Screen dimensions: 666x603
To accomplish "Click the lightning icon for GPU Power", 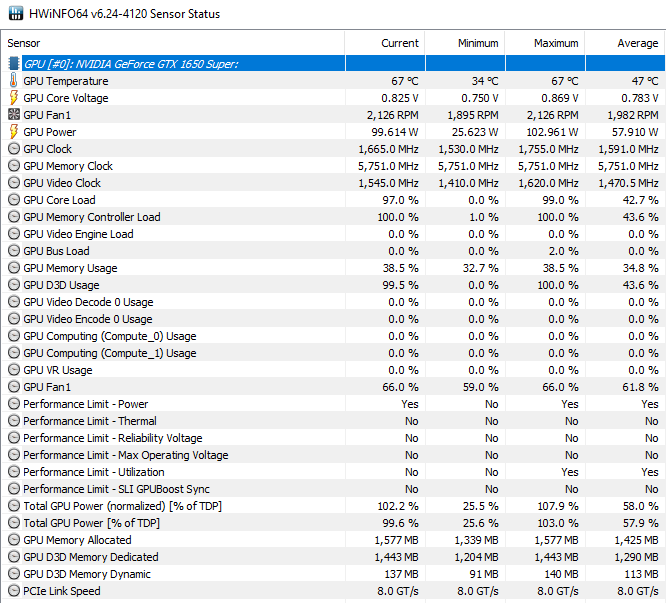I will tap(14, 132).
